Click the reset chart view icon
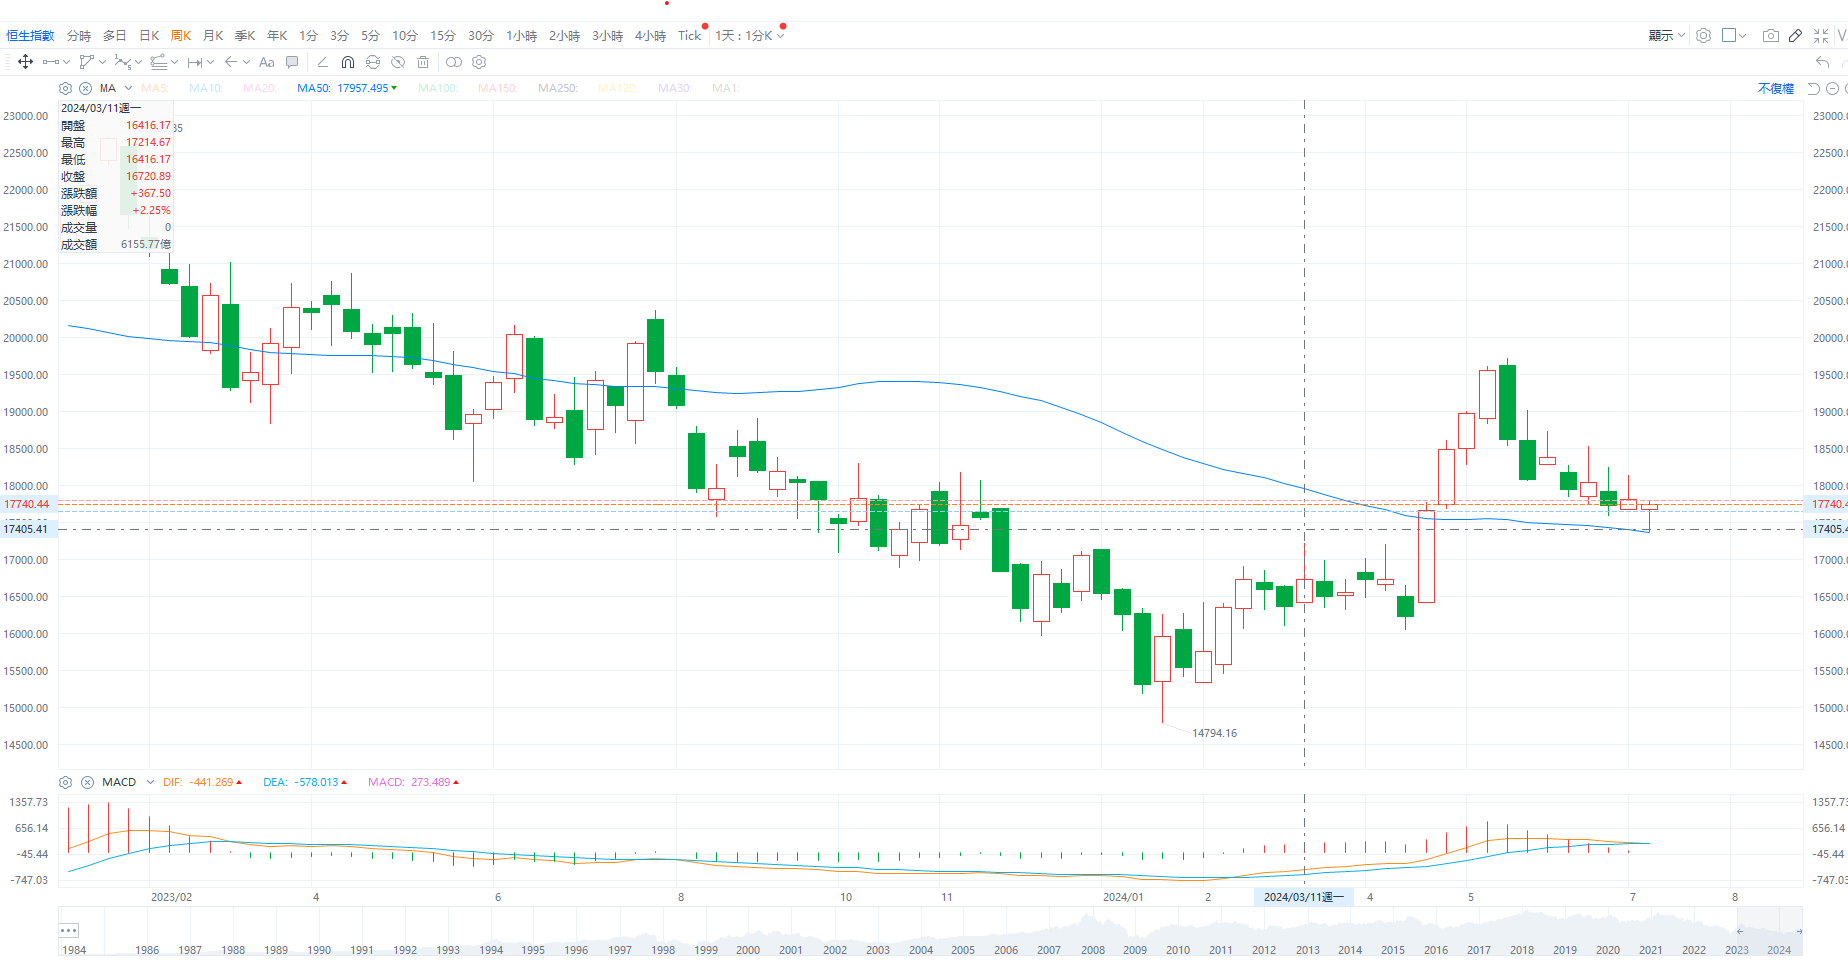1848x966 pixels. 1814,88
